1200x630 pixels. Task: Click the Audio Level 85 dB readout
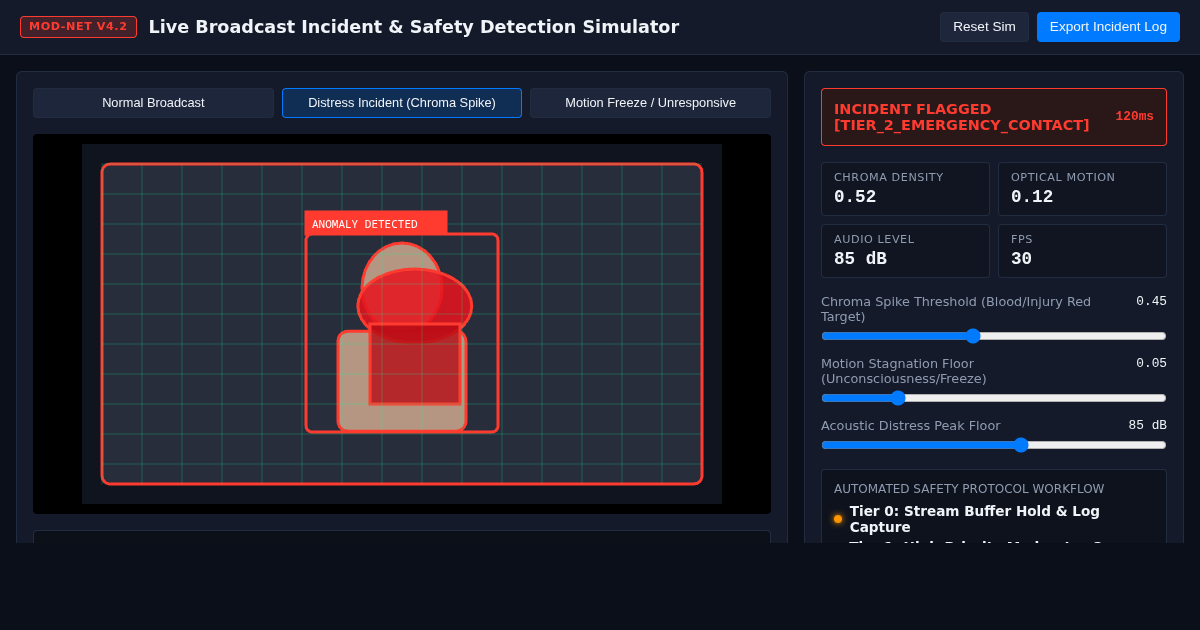click(905, 251)
